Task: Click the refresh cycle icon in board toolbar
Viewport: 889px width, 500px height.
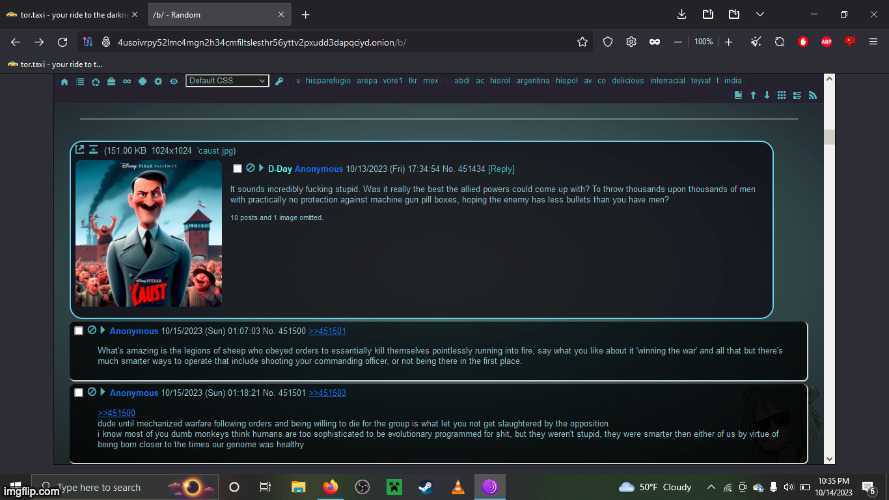Action: pos(96,82)
